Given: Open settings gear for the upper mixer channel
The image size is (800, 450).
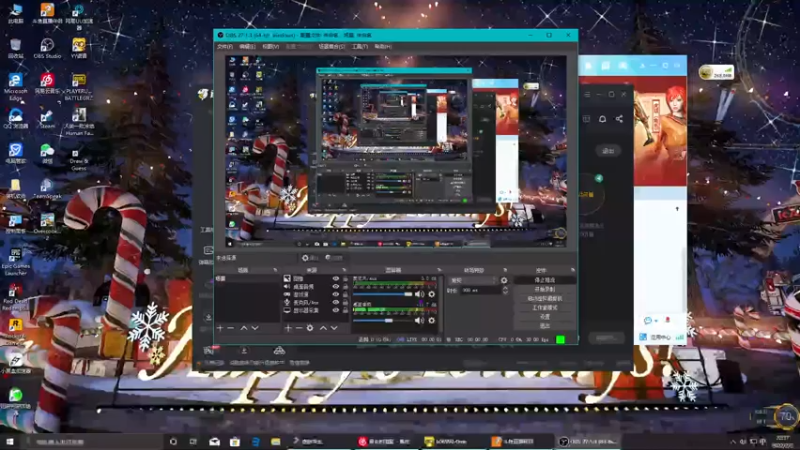Looking at the screenshot, I should (x=432, y=294).
